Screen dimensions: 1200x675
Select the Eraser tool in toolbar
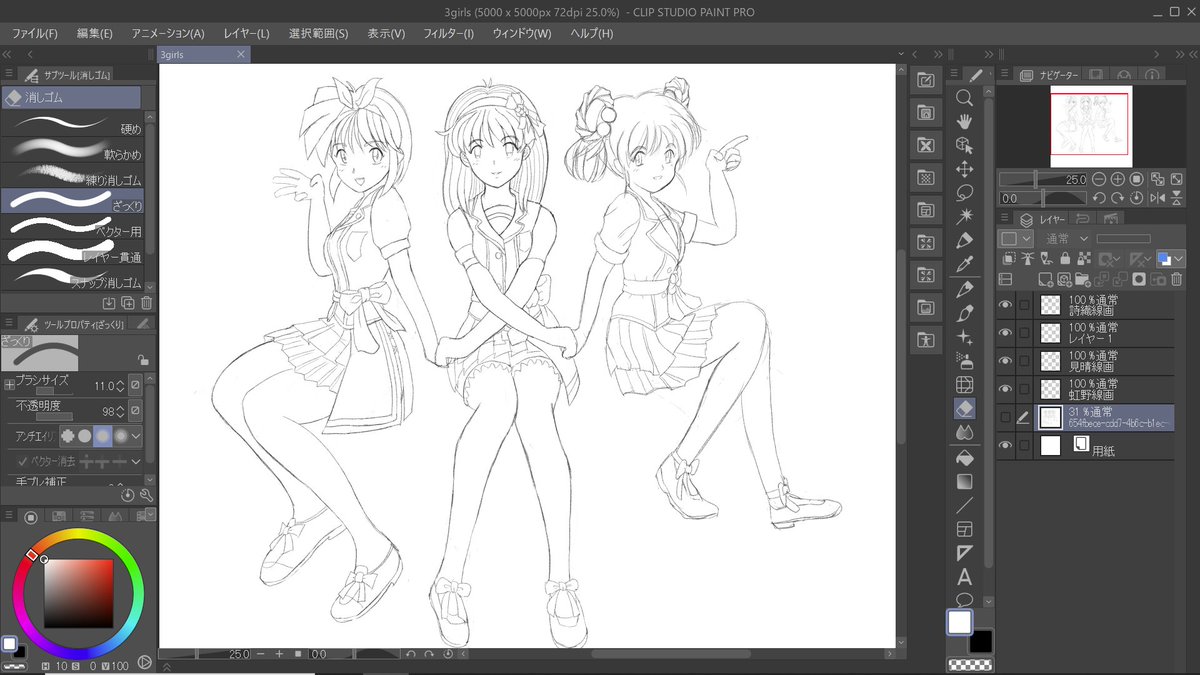[965, 408]
